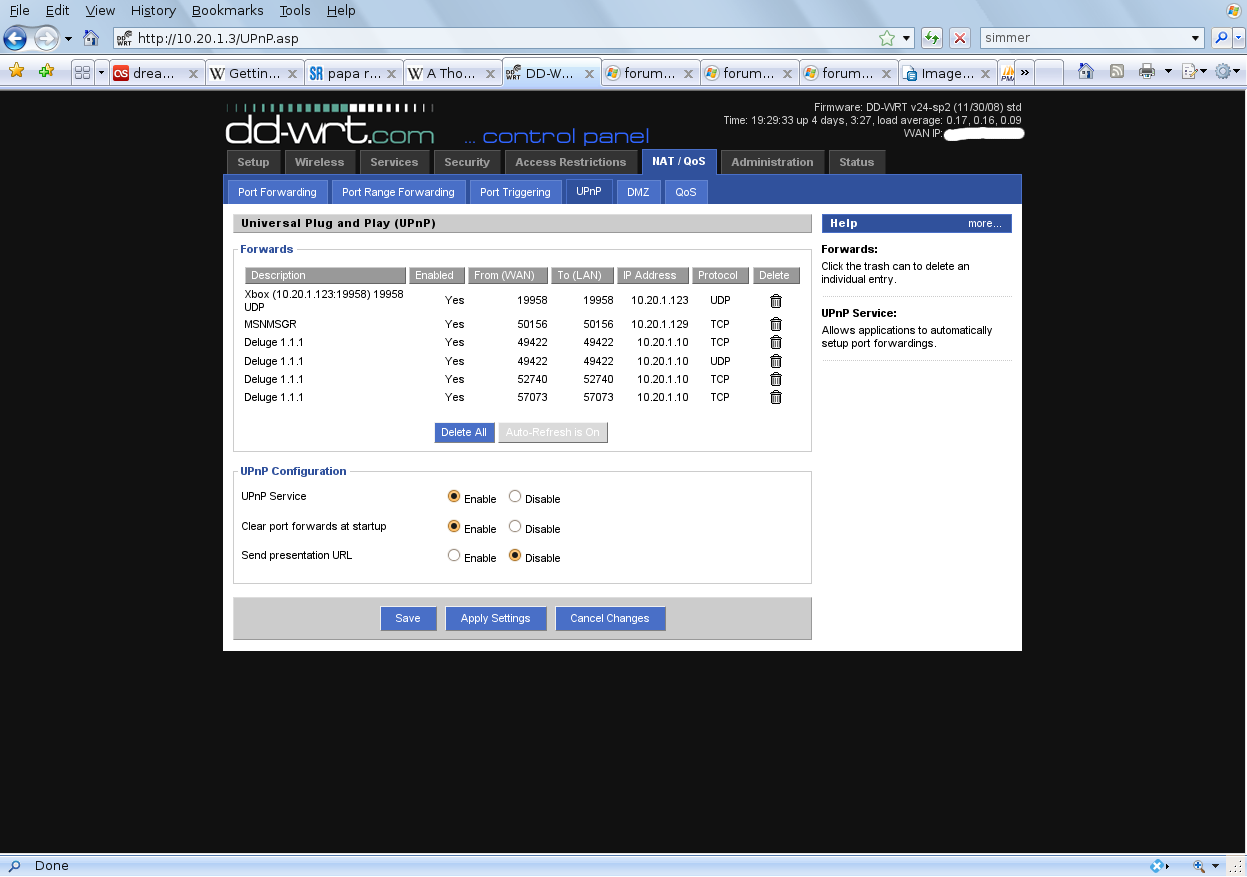Open the Tools menu in menu bar
Viewport: 1247px width, 877px height.
(x=295, y=10)
